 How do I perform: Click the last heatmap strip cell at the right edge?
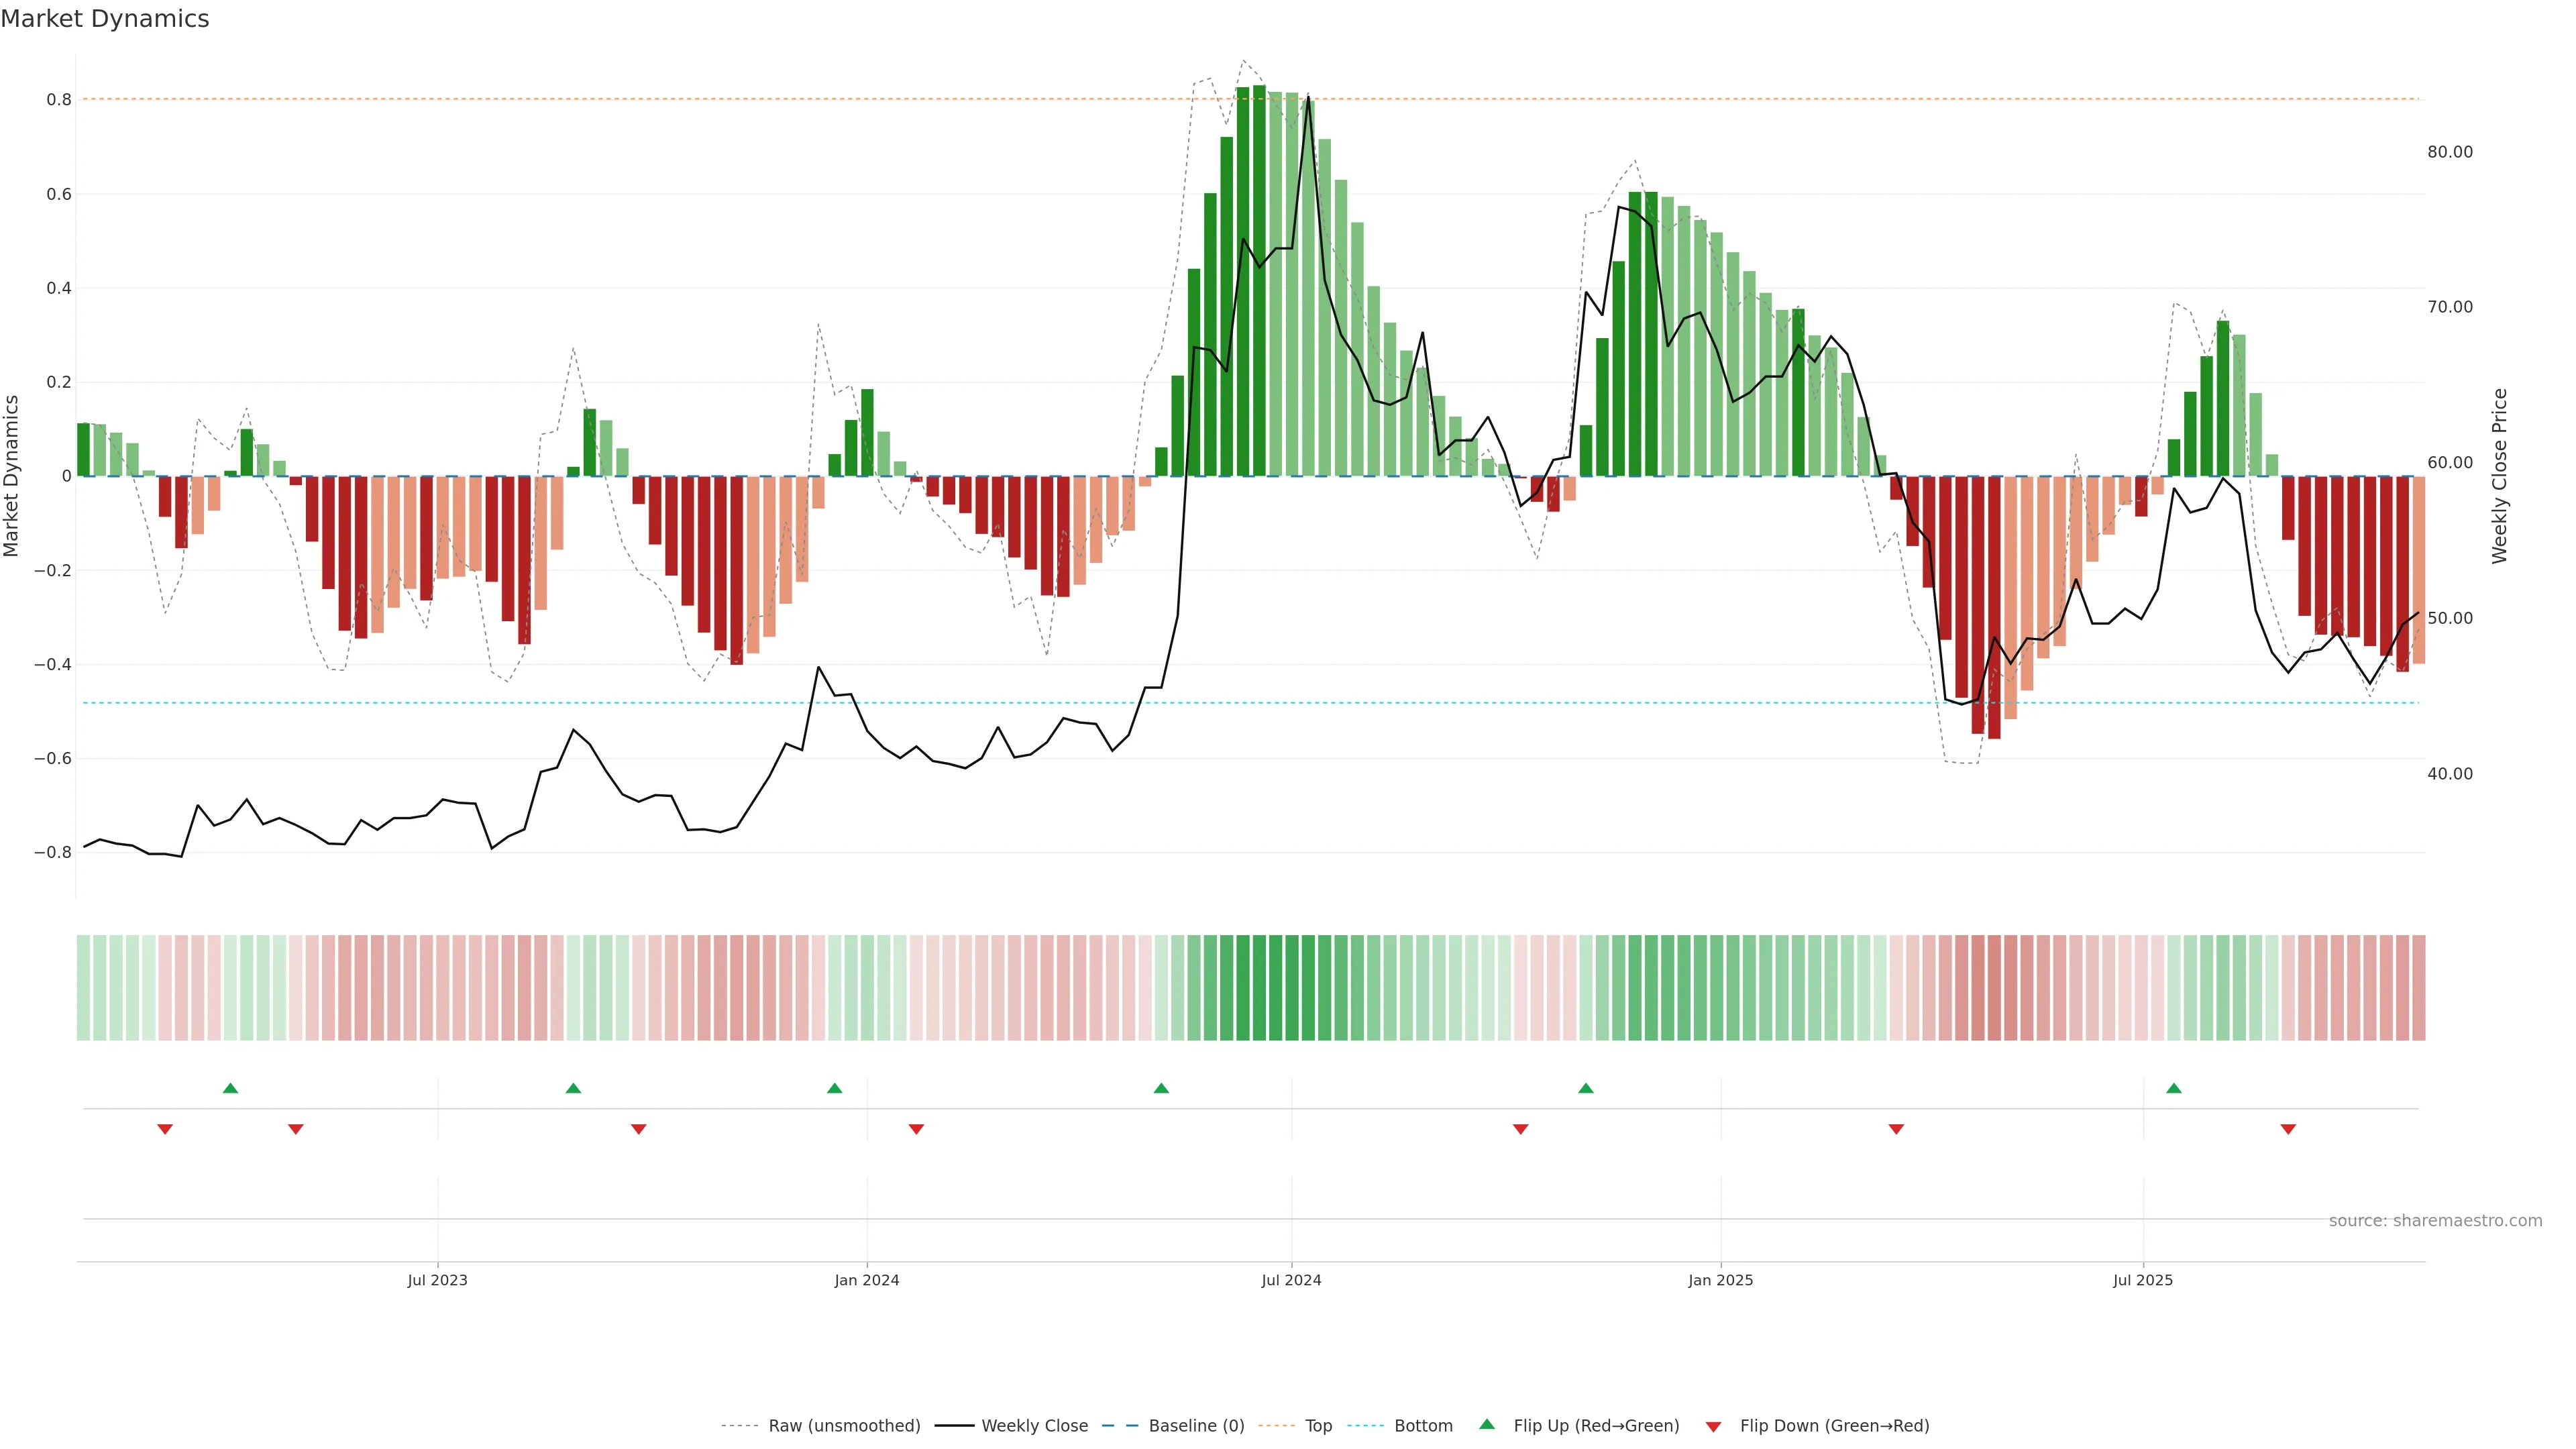pos(2418,987)
